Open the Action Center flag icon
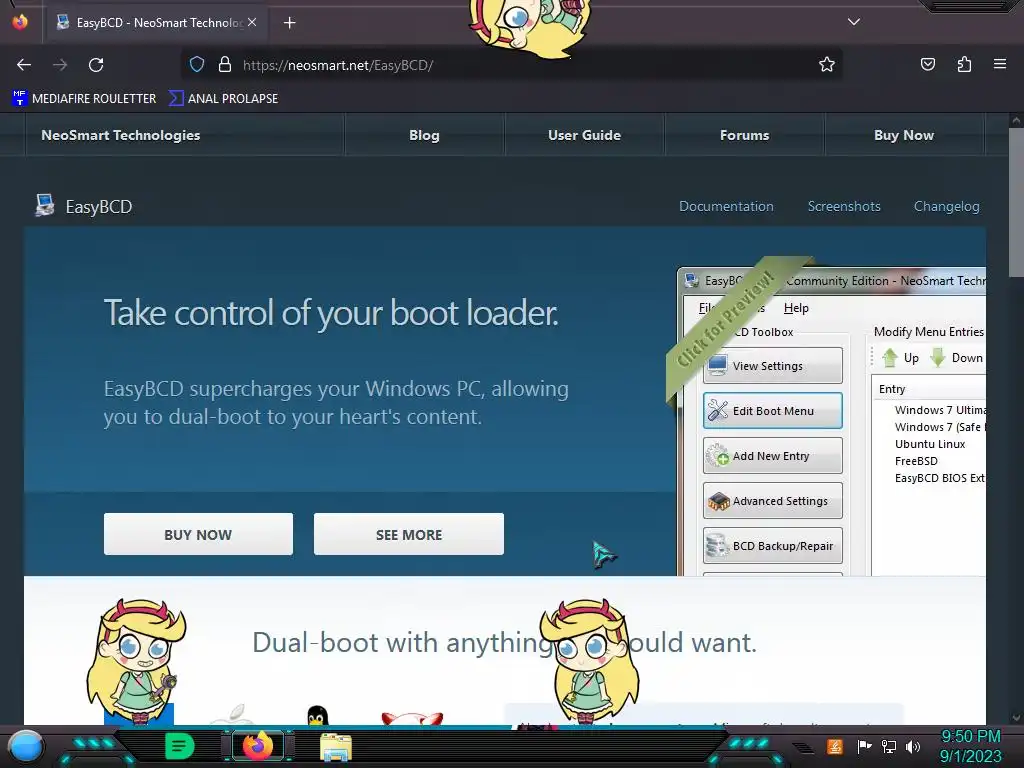This screenshot has height=768, width=1024. click(865, 746)
